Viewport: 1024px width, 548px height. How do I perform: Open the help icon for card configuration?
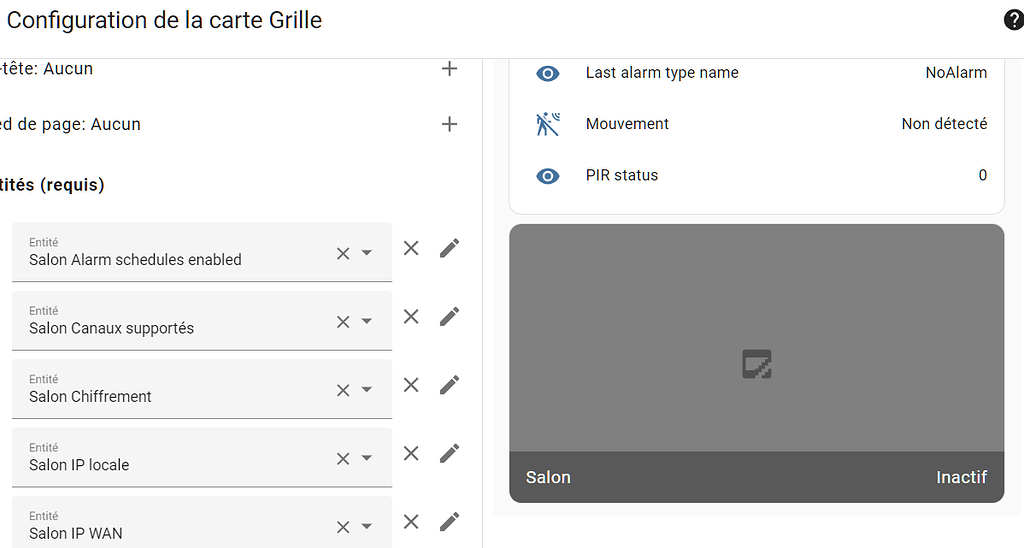1012,20
